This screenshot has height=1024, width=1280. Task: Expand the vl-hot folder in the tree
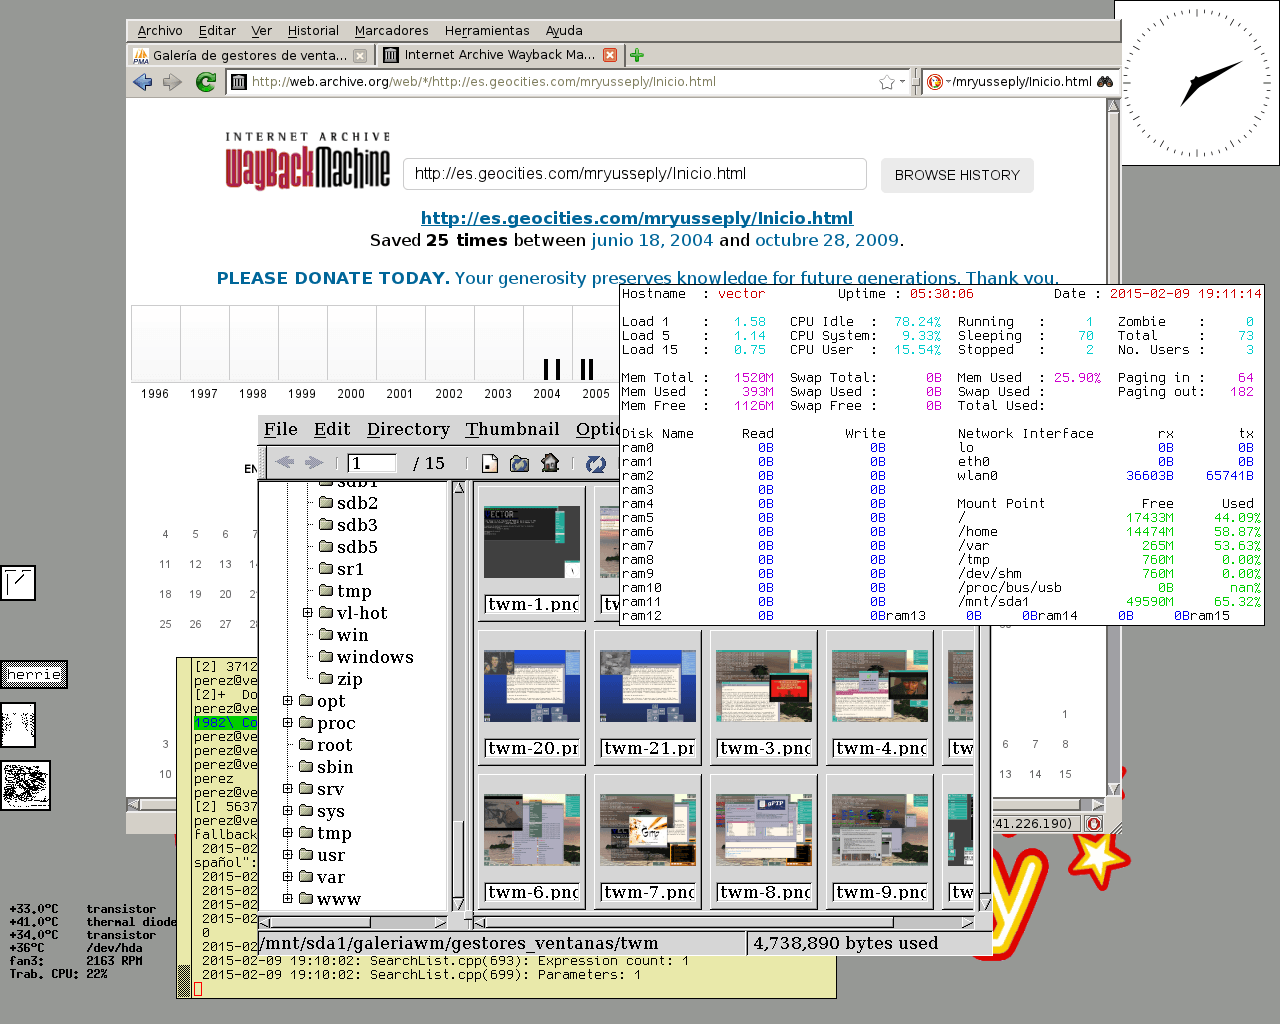[308, 613]
